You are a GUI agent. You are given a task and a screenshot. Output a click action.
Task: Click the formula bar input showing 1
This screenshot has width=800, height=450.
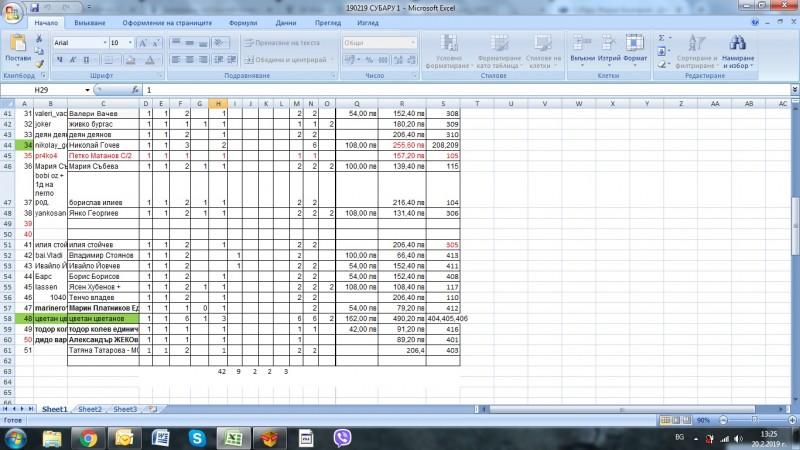pyautogui.click(x=467, y=90)
